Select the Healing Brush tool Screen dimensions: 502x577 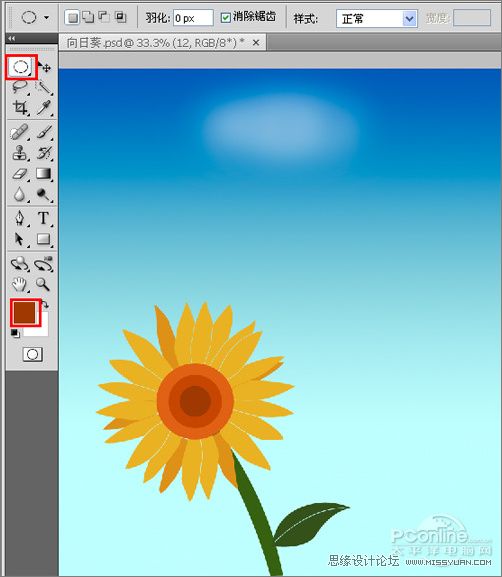(20, 132)
